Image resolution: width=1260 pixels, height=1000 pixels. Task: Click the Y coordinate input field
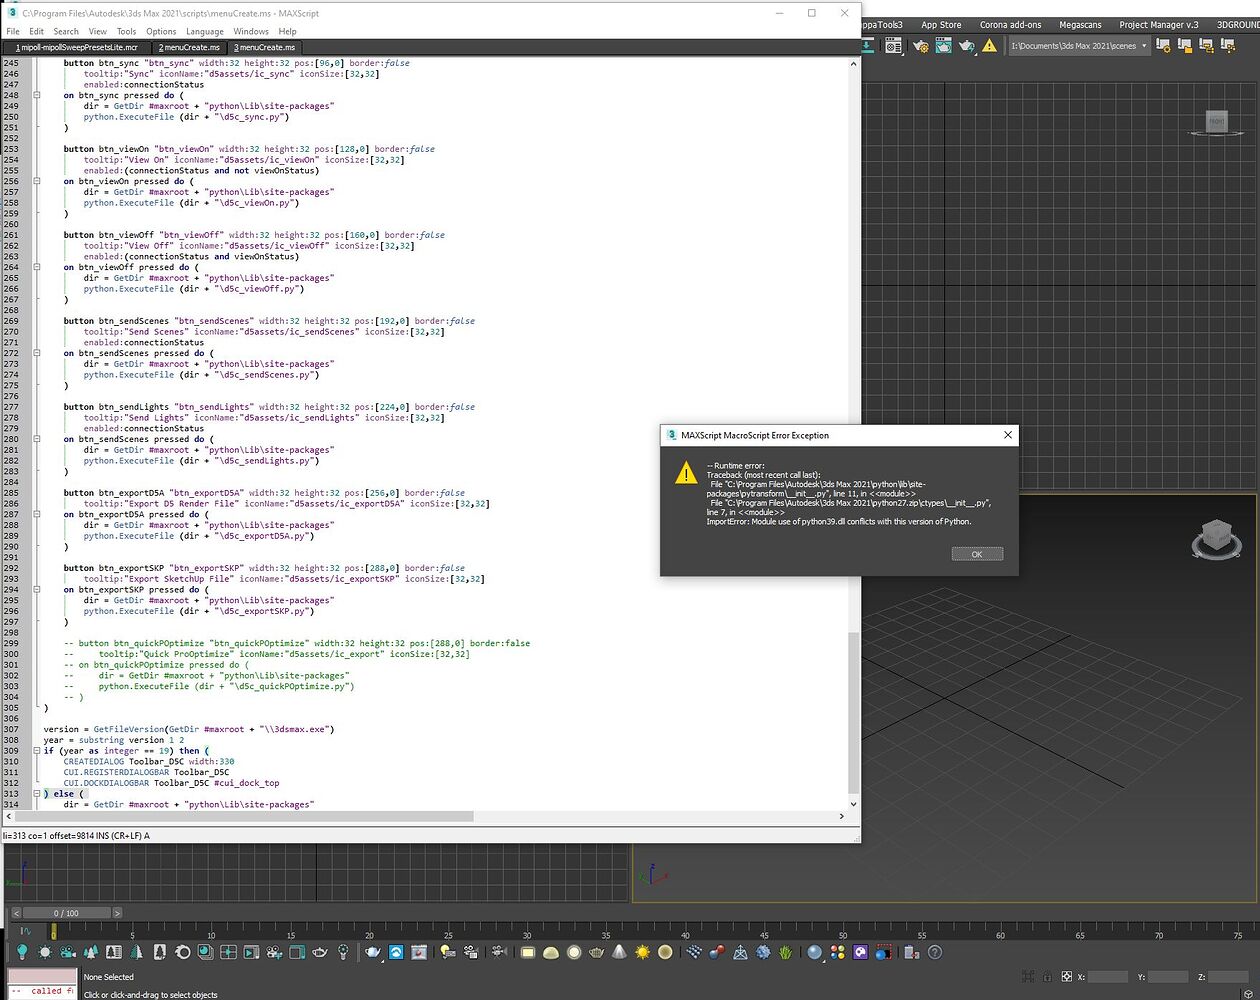coord(1168,977)
